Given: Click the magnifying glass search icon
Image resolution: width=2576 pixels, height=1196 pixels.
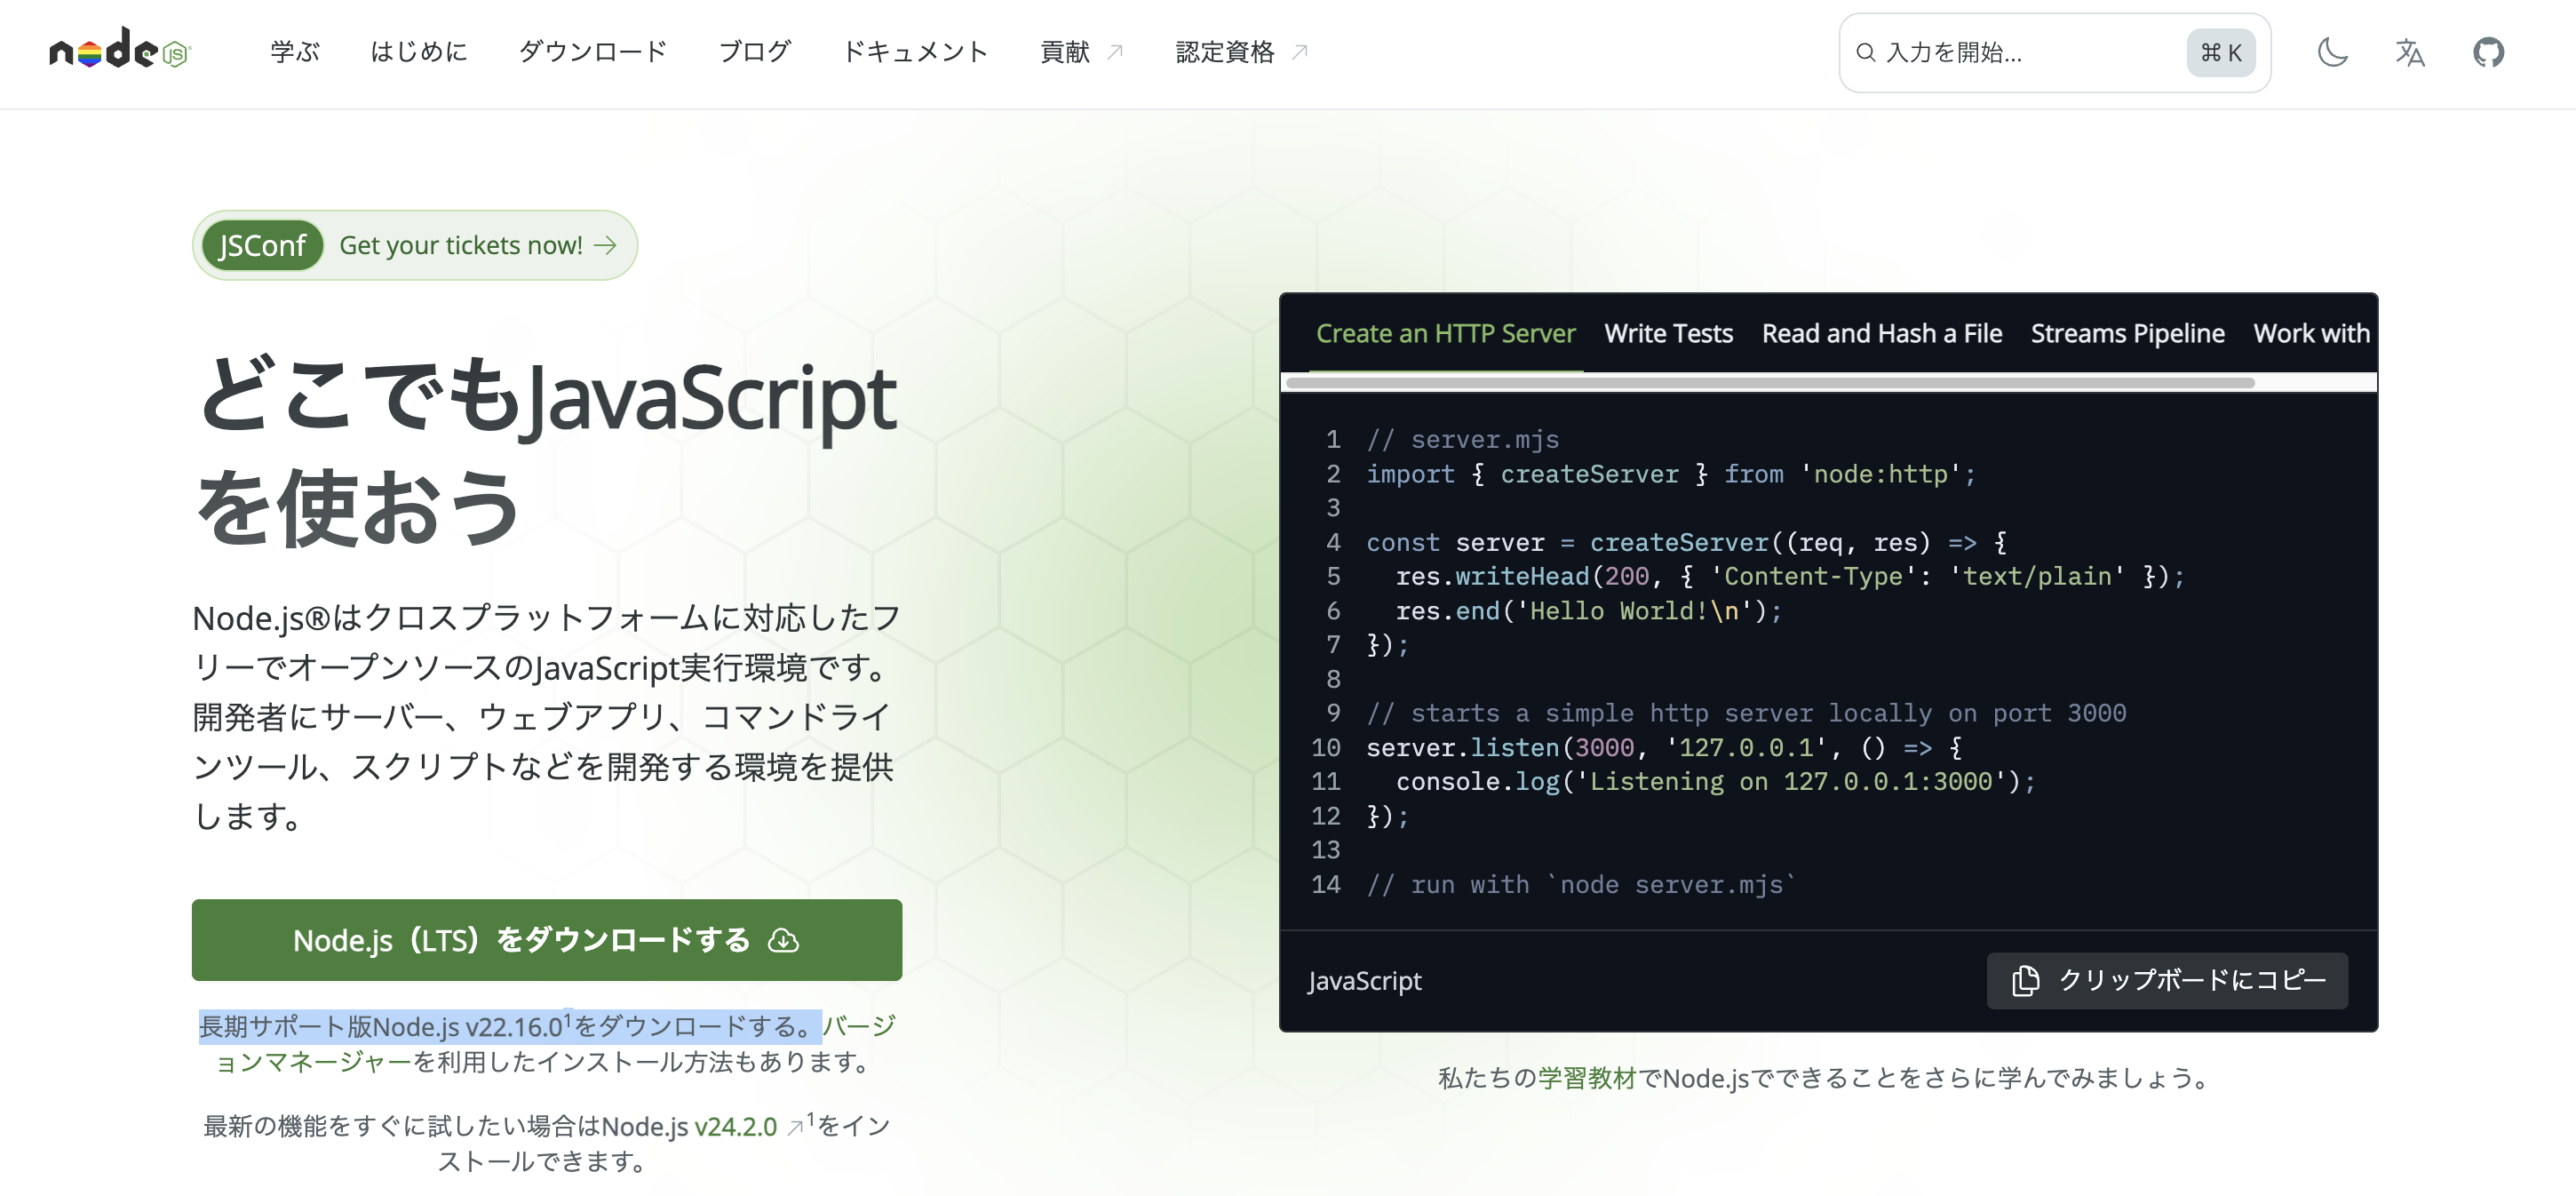Looking at the screenshot, I should tap(1866, 52).
